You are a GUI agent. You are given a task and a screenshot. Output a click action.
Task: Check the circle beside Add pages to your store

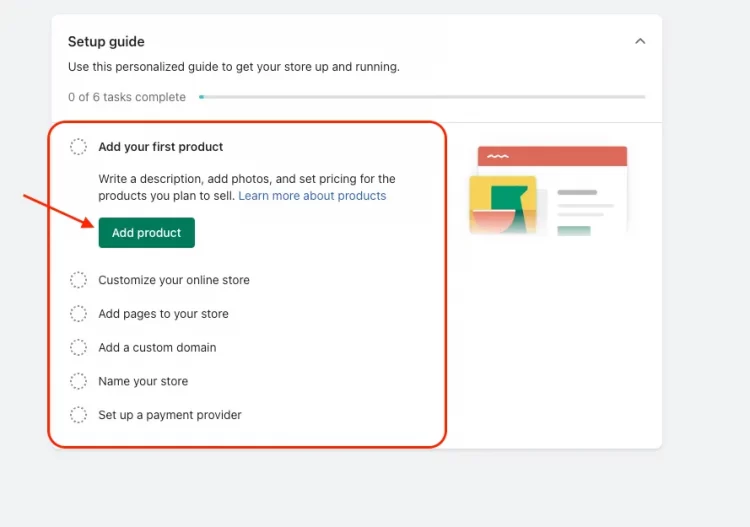point(78,314)
